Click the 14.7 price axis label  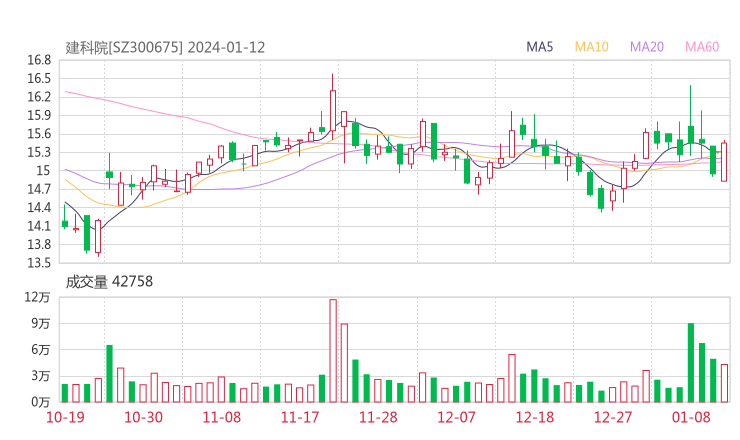click(x=39, y=189)
